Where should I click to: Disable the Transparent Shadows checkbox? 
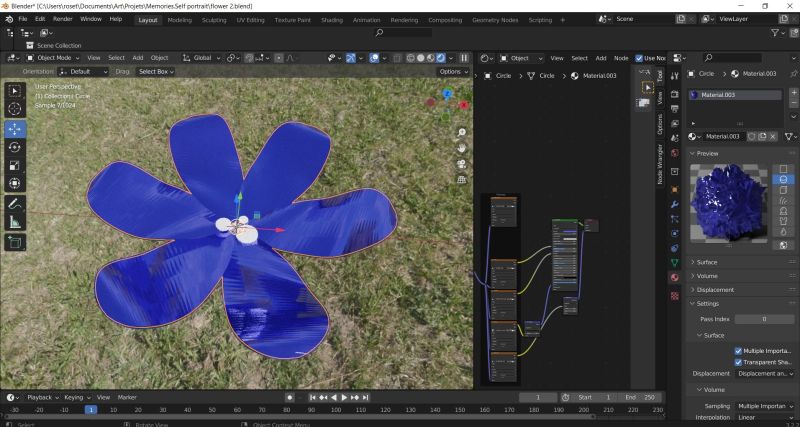(x=739, y=362)
